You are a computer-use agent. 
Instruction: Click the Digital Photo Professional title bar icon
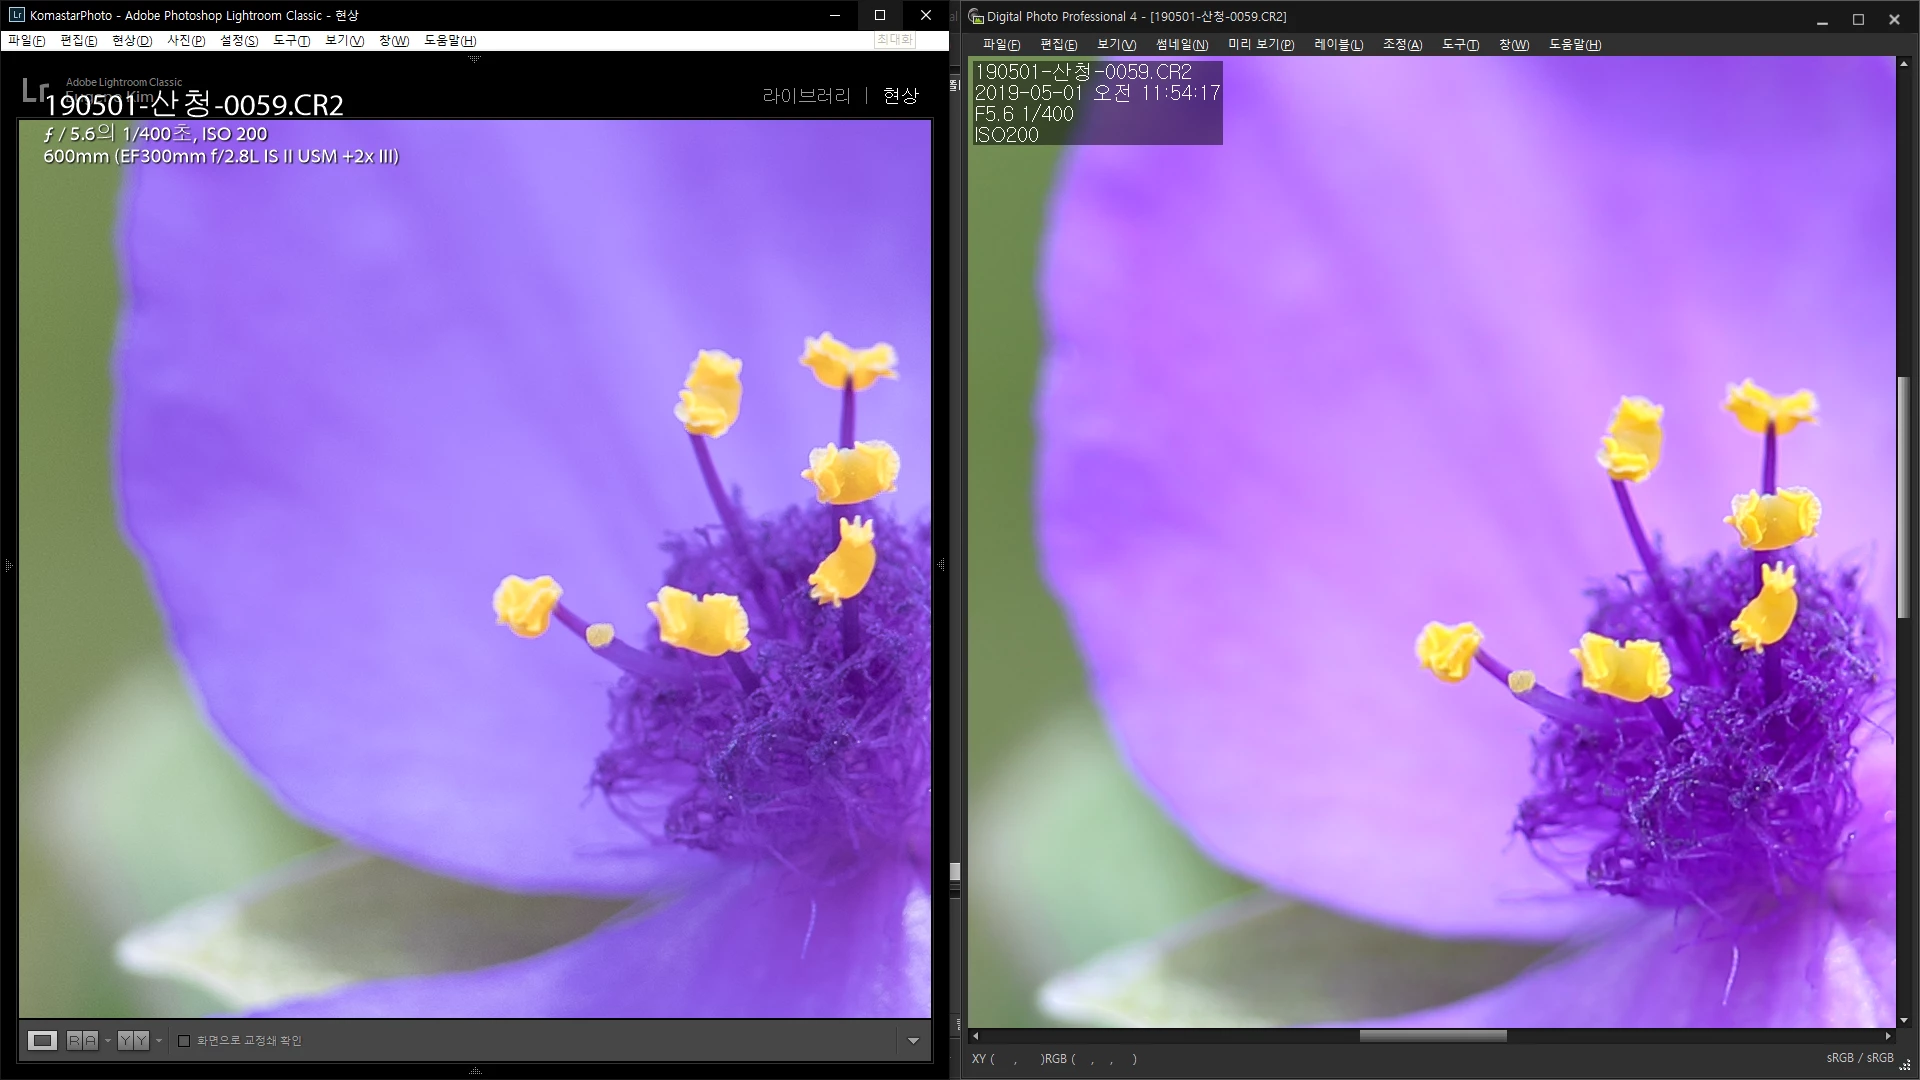(976, 17)
